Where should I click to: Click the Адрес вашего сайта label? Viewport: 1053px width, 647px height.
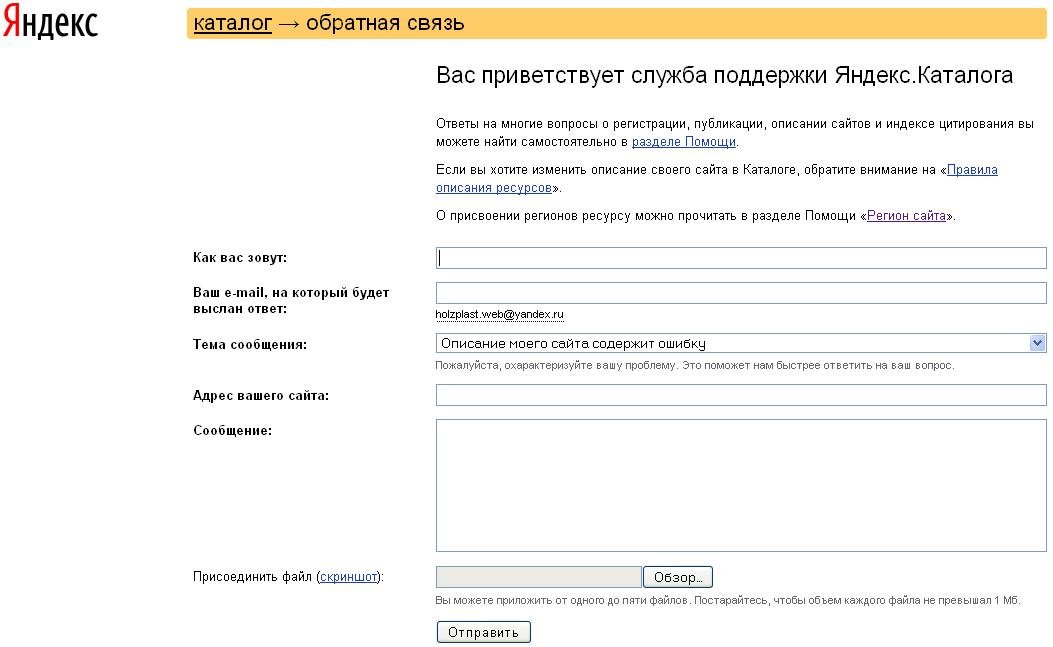pyautogui.click(x=260, y=396)
